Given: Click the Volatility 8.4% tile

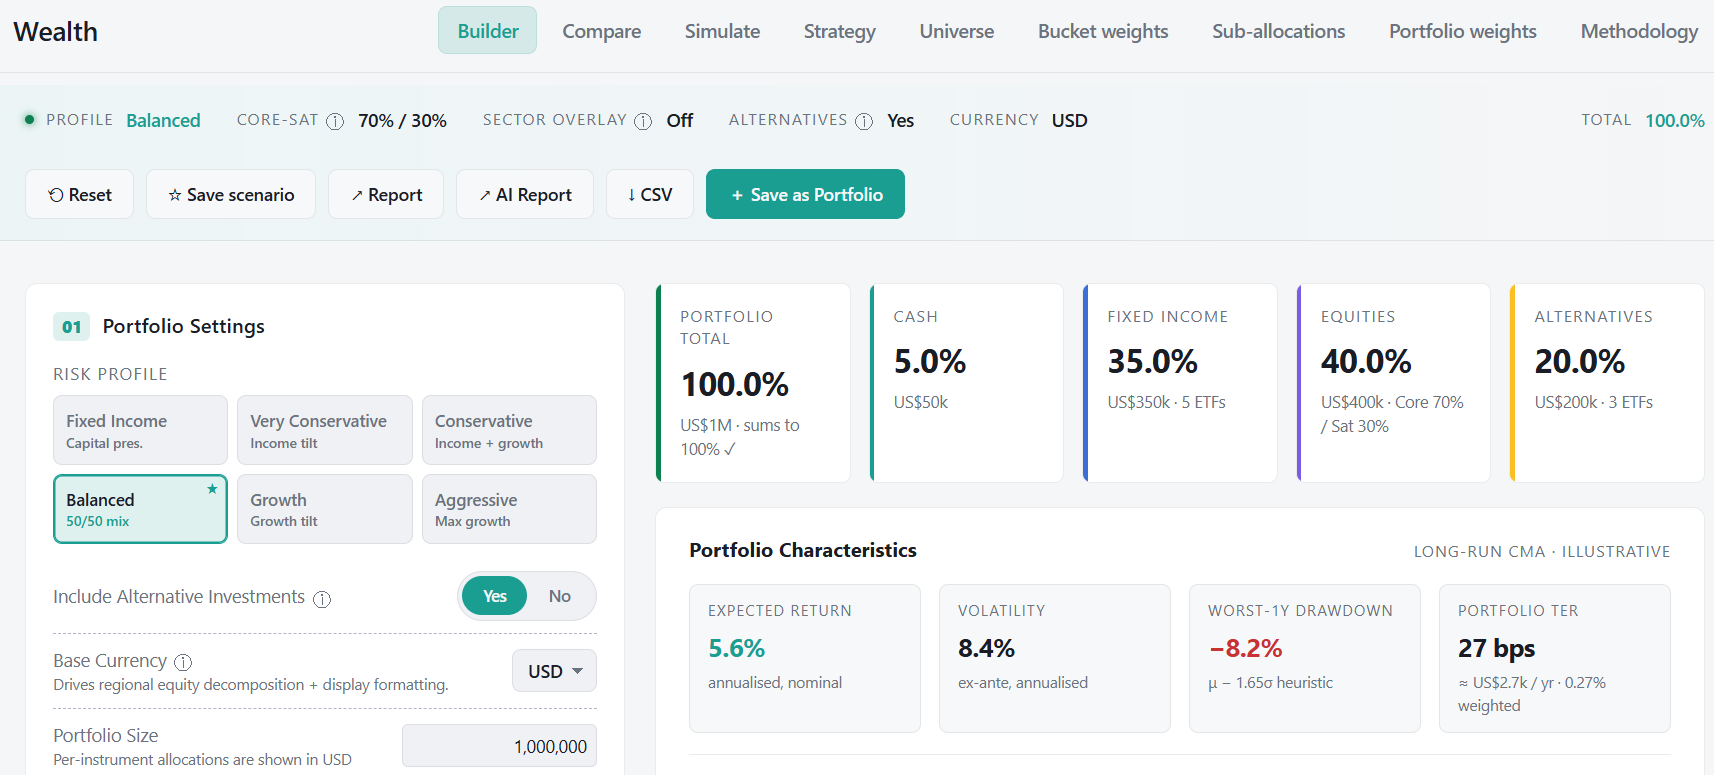Looking at the screenshot, I should point(1055,658).
